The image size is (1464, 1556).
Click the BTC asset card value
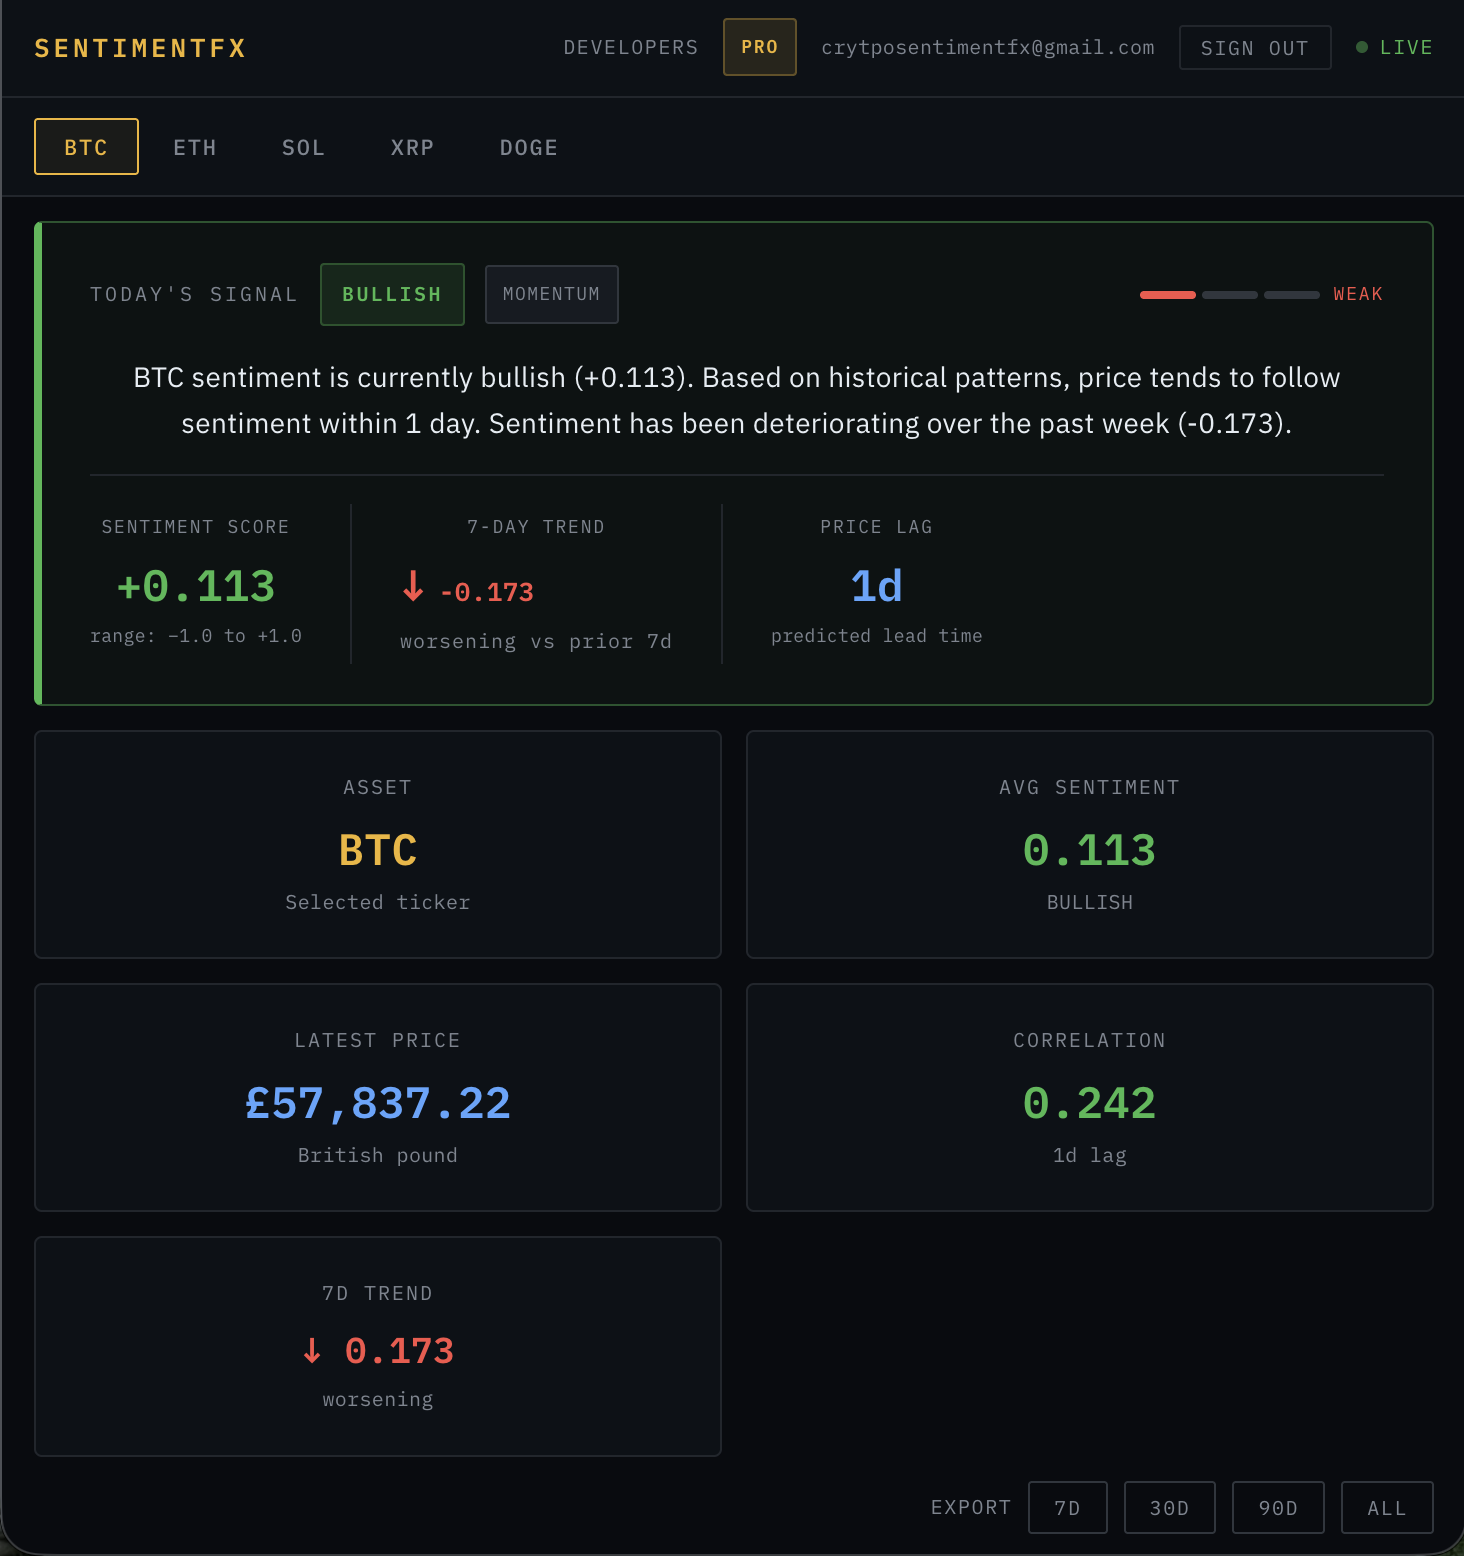pyautogui.click(x=378, y=850)
